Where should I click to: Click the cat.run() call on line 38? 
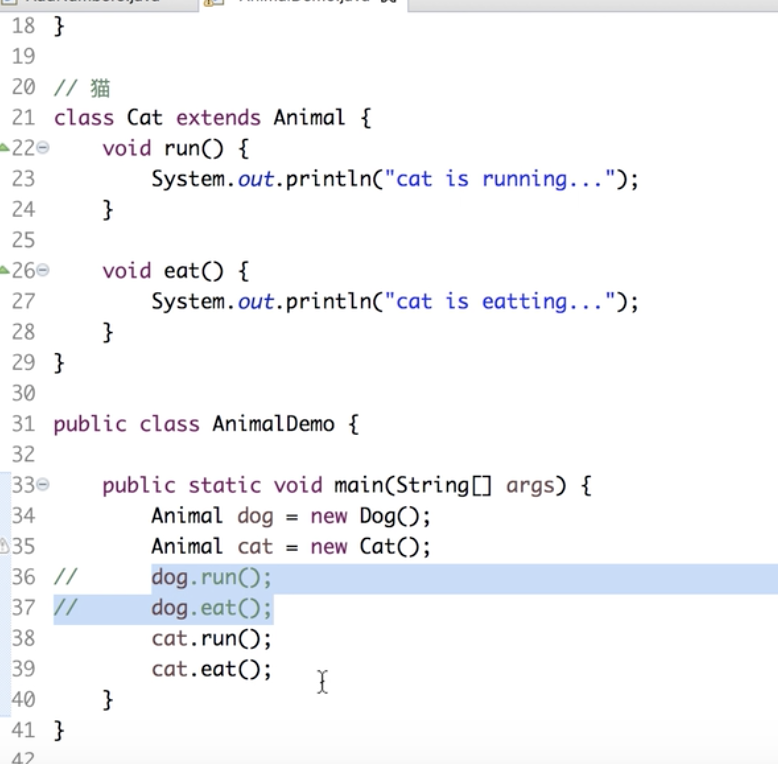[211, 638]
